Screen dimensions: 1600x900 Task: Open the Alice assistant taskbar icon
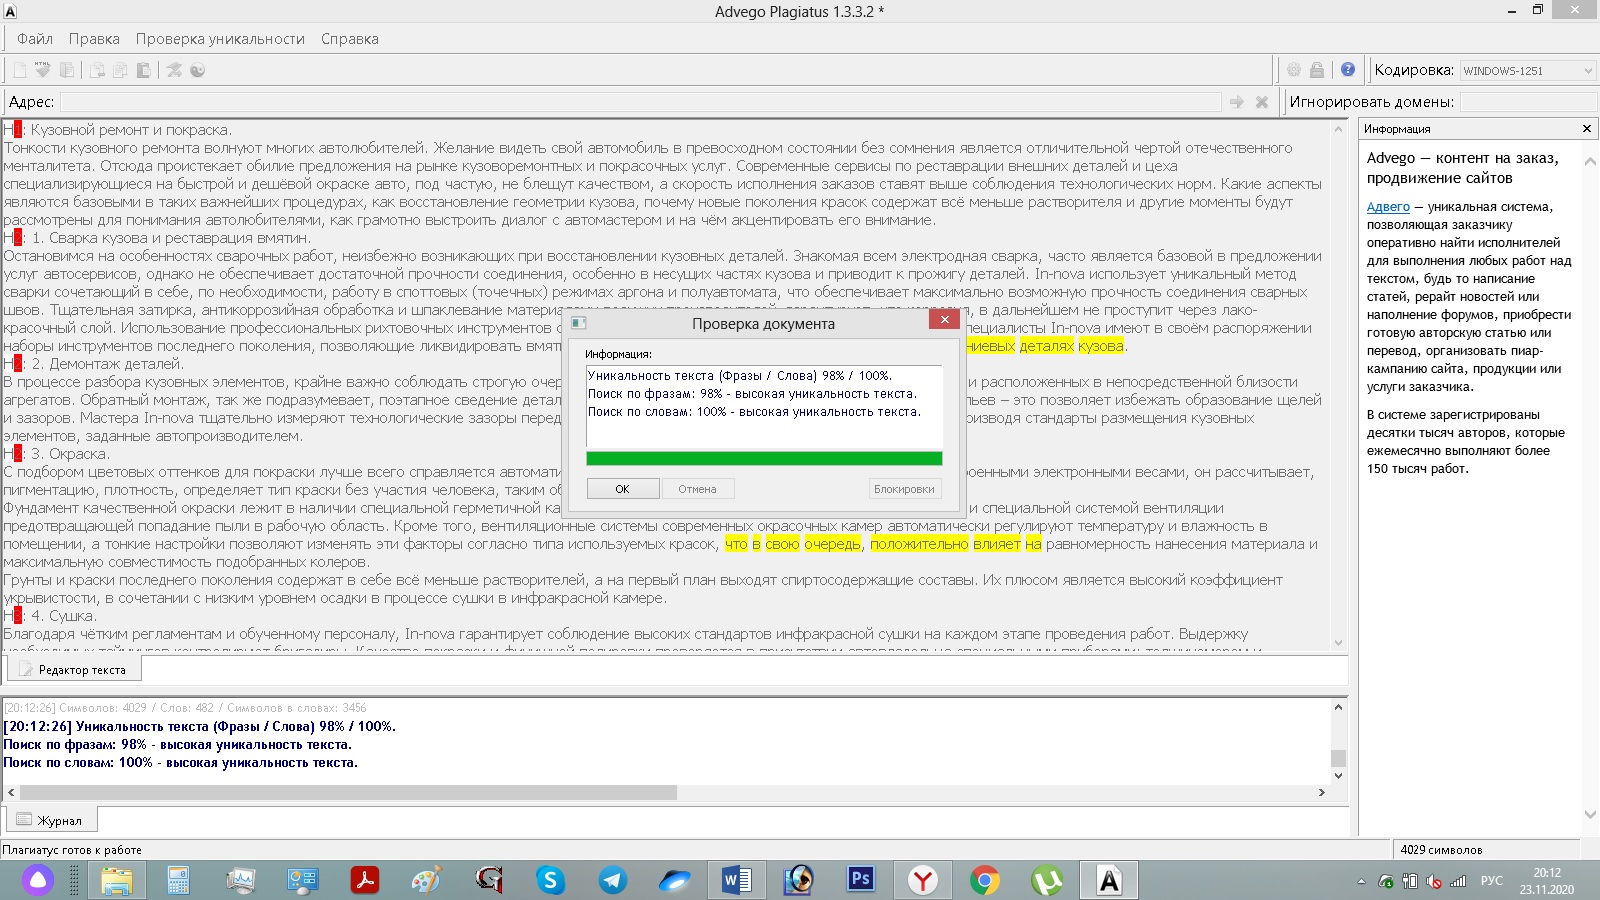pos(38,880)
